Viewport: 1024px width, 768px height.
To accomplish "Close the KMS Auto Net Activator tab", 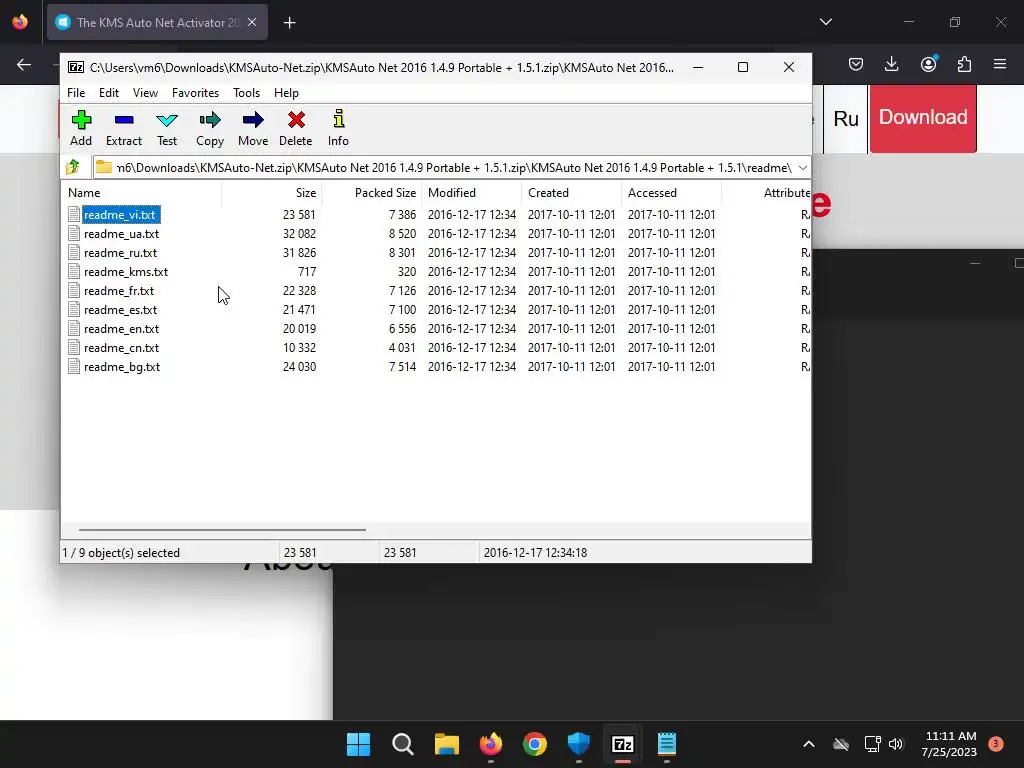I will point(252,22).
